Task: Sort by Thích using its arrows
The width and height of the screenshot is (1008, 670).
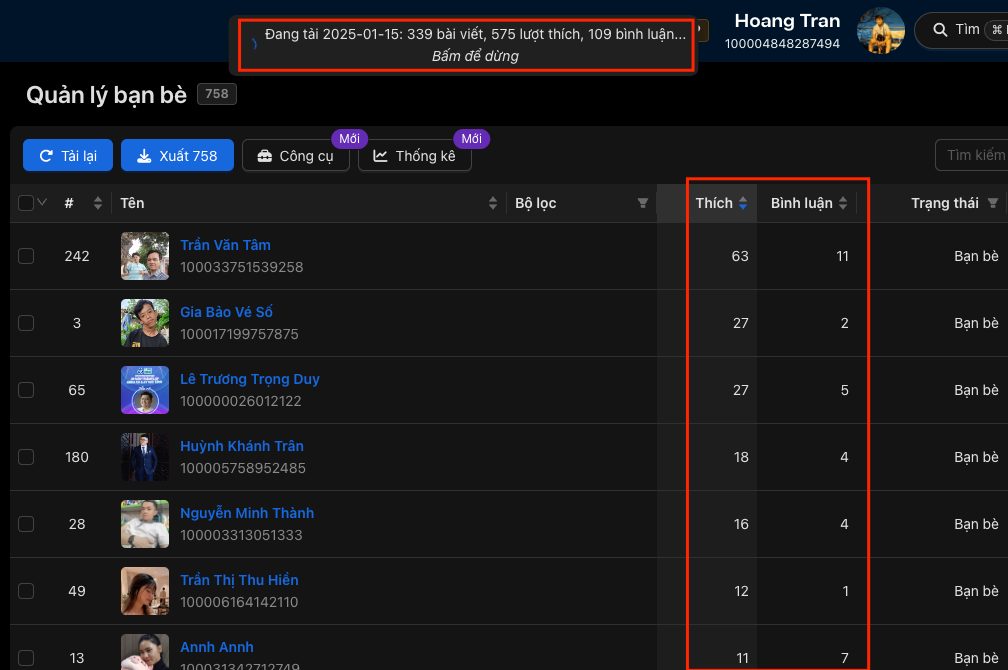Action: coord(743,203)
